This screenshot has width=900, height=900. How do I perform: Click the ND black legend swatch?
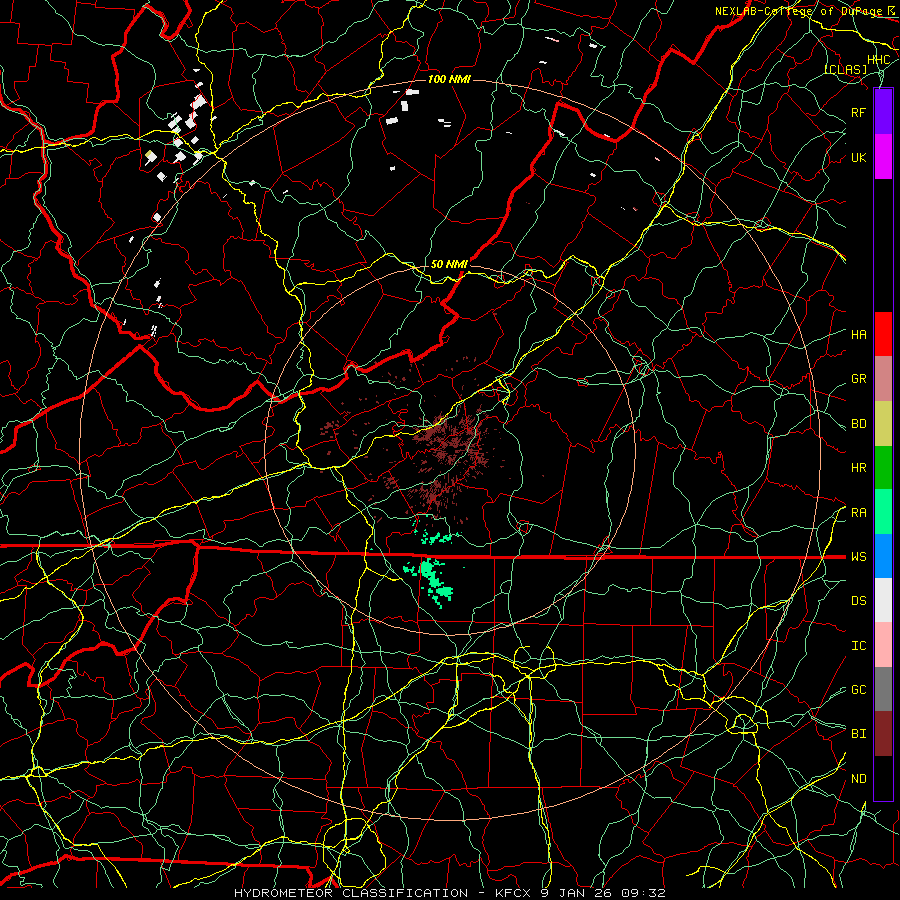click(883, 778)
